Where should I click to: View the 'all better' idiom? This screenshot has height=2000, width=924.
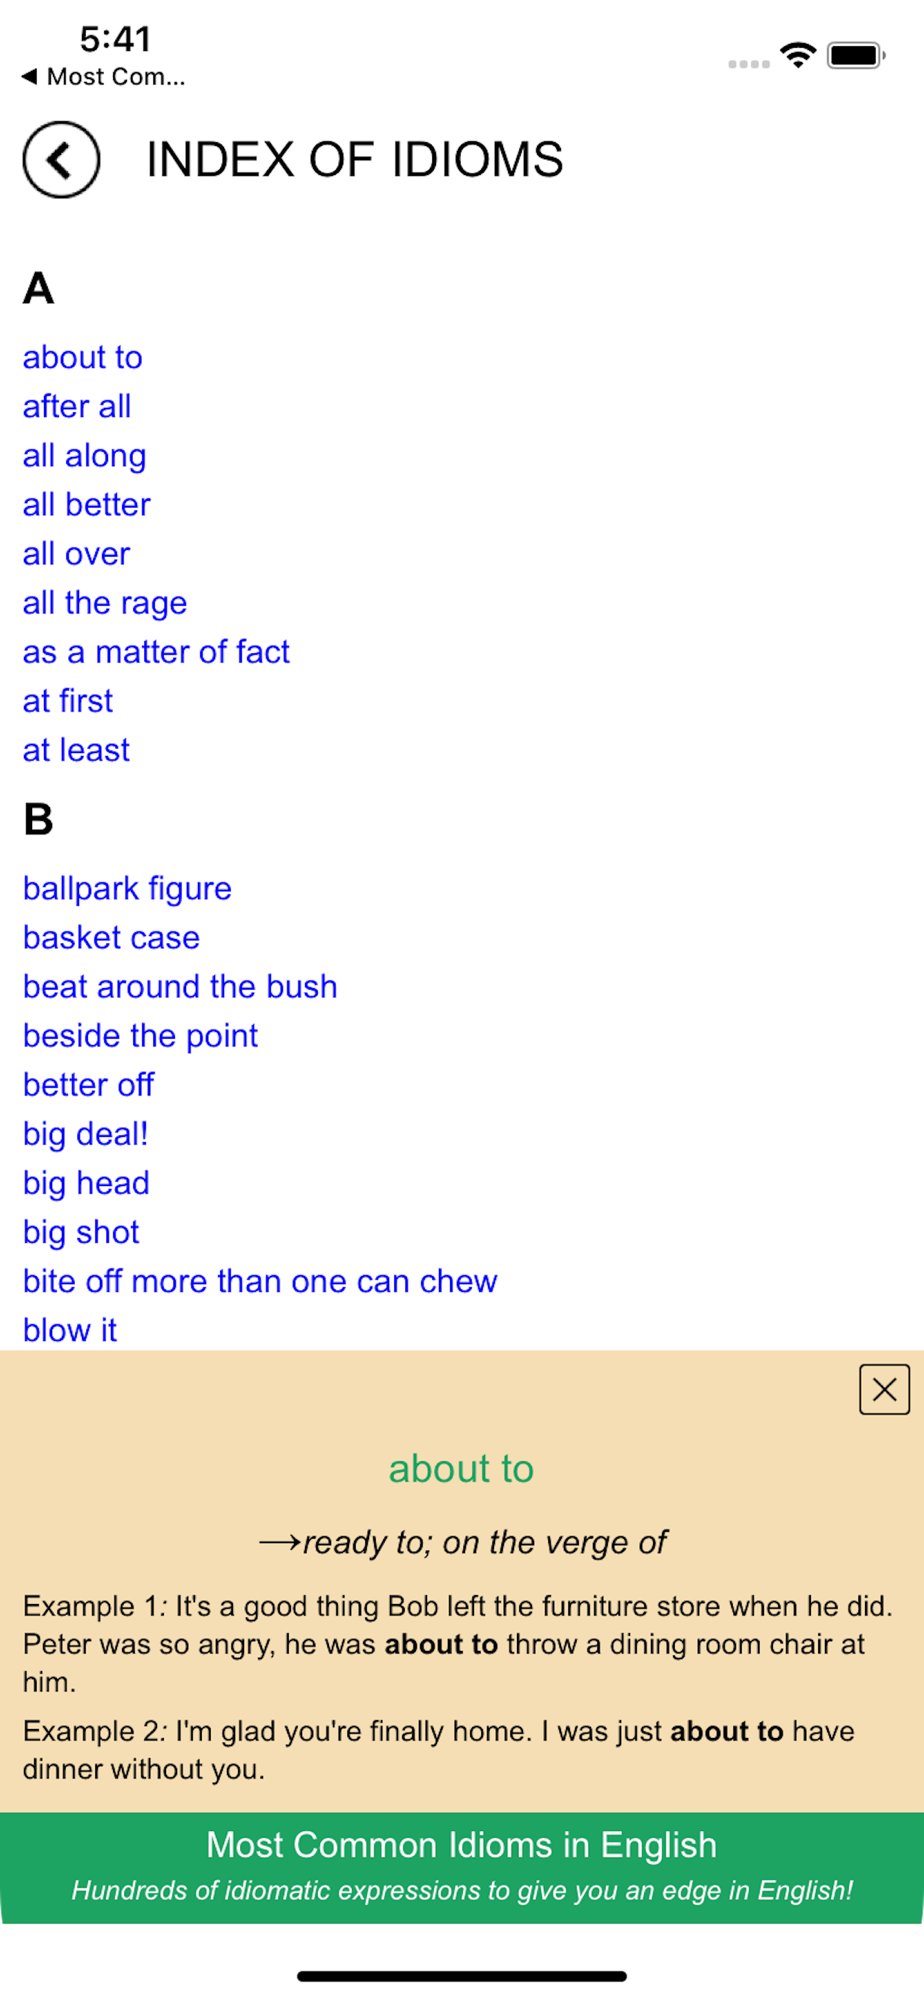coord(87,504)
